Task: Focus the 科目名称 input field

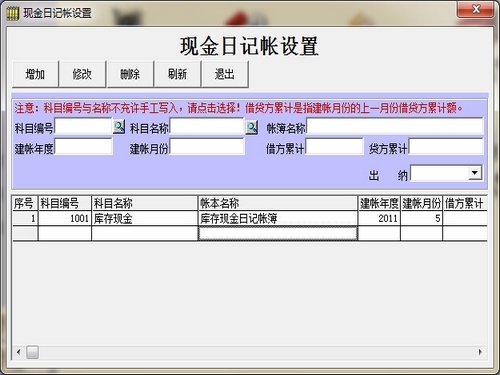Action: [207, 126]
